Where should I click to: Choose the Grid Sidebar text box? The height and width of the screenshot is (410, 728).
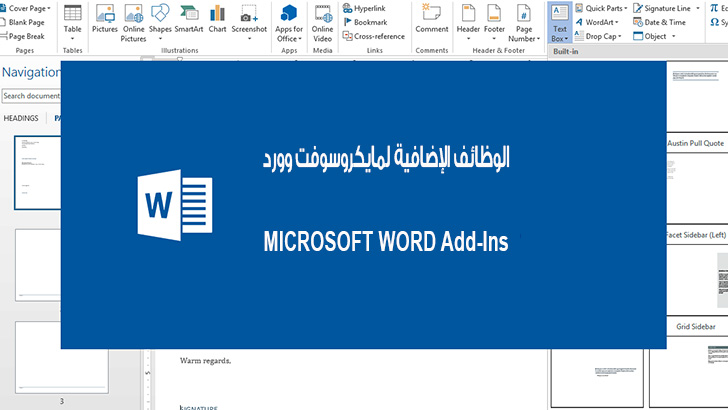pos(696,326)
